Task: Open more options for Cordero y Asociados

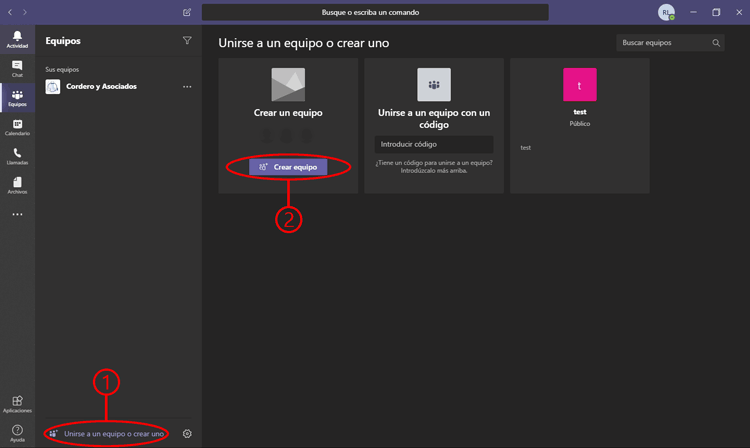Action: point(187,87)
